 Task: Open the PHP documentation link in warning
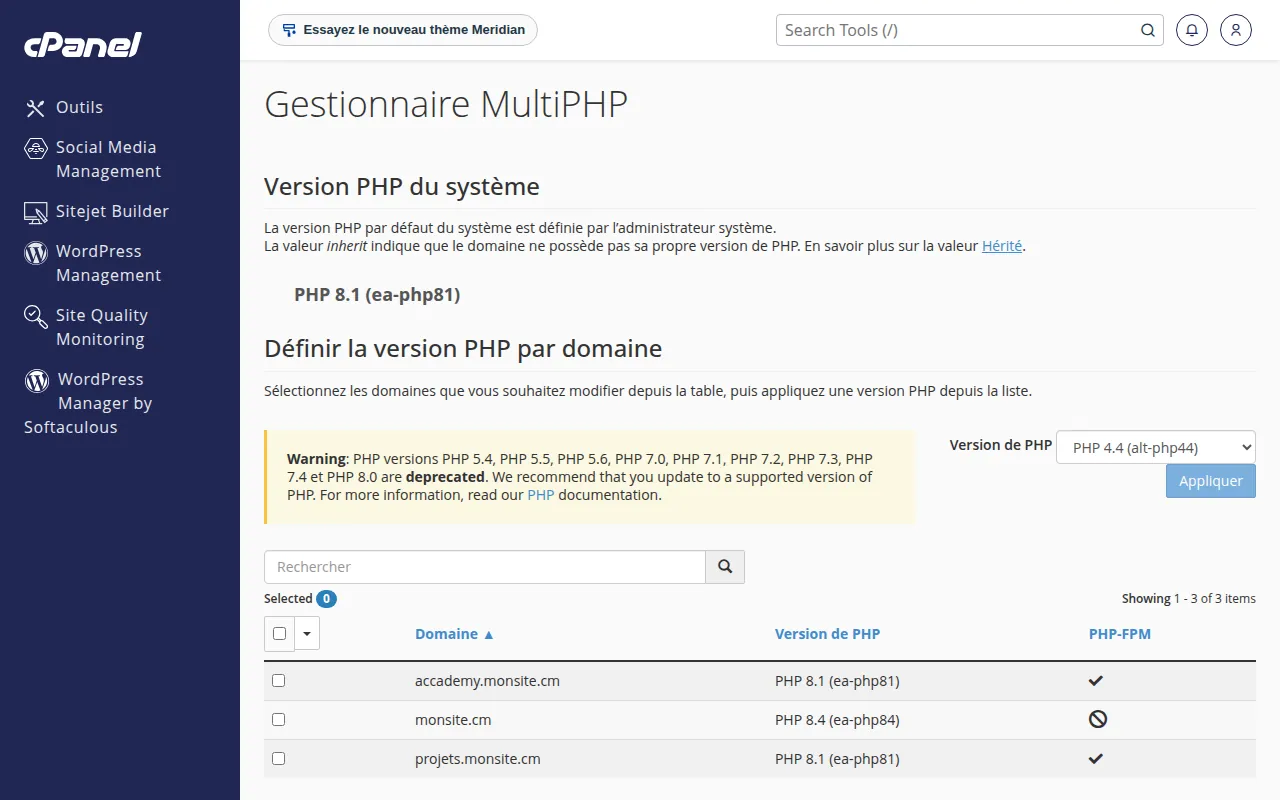click(541, 495)
